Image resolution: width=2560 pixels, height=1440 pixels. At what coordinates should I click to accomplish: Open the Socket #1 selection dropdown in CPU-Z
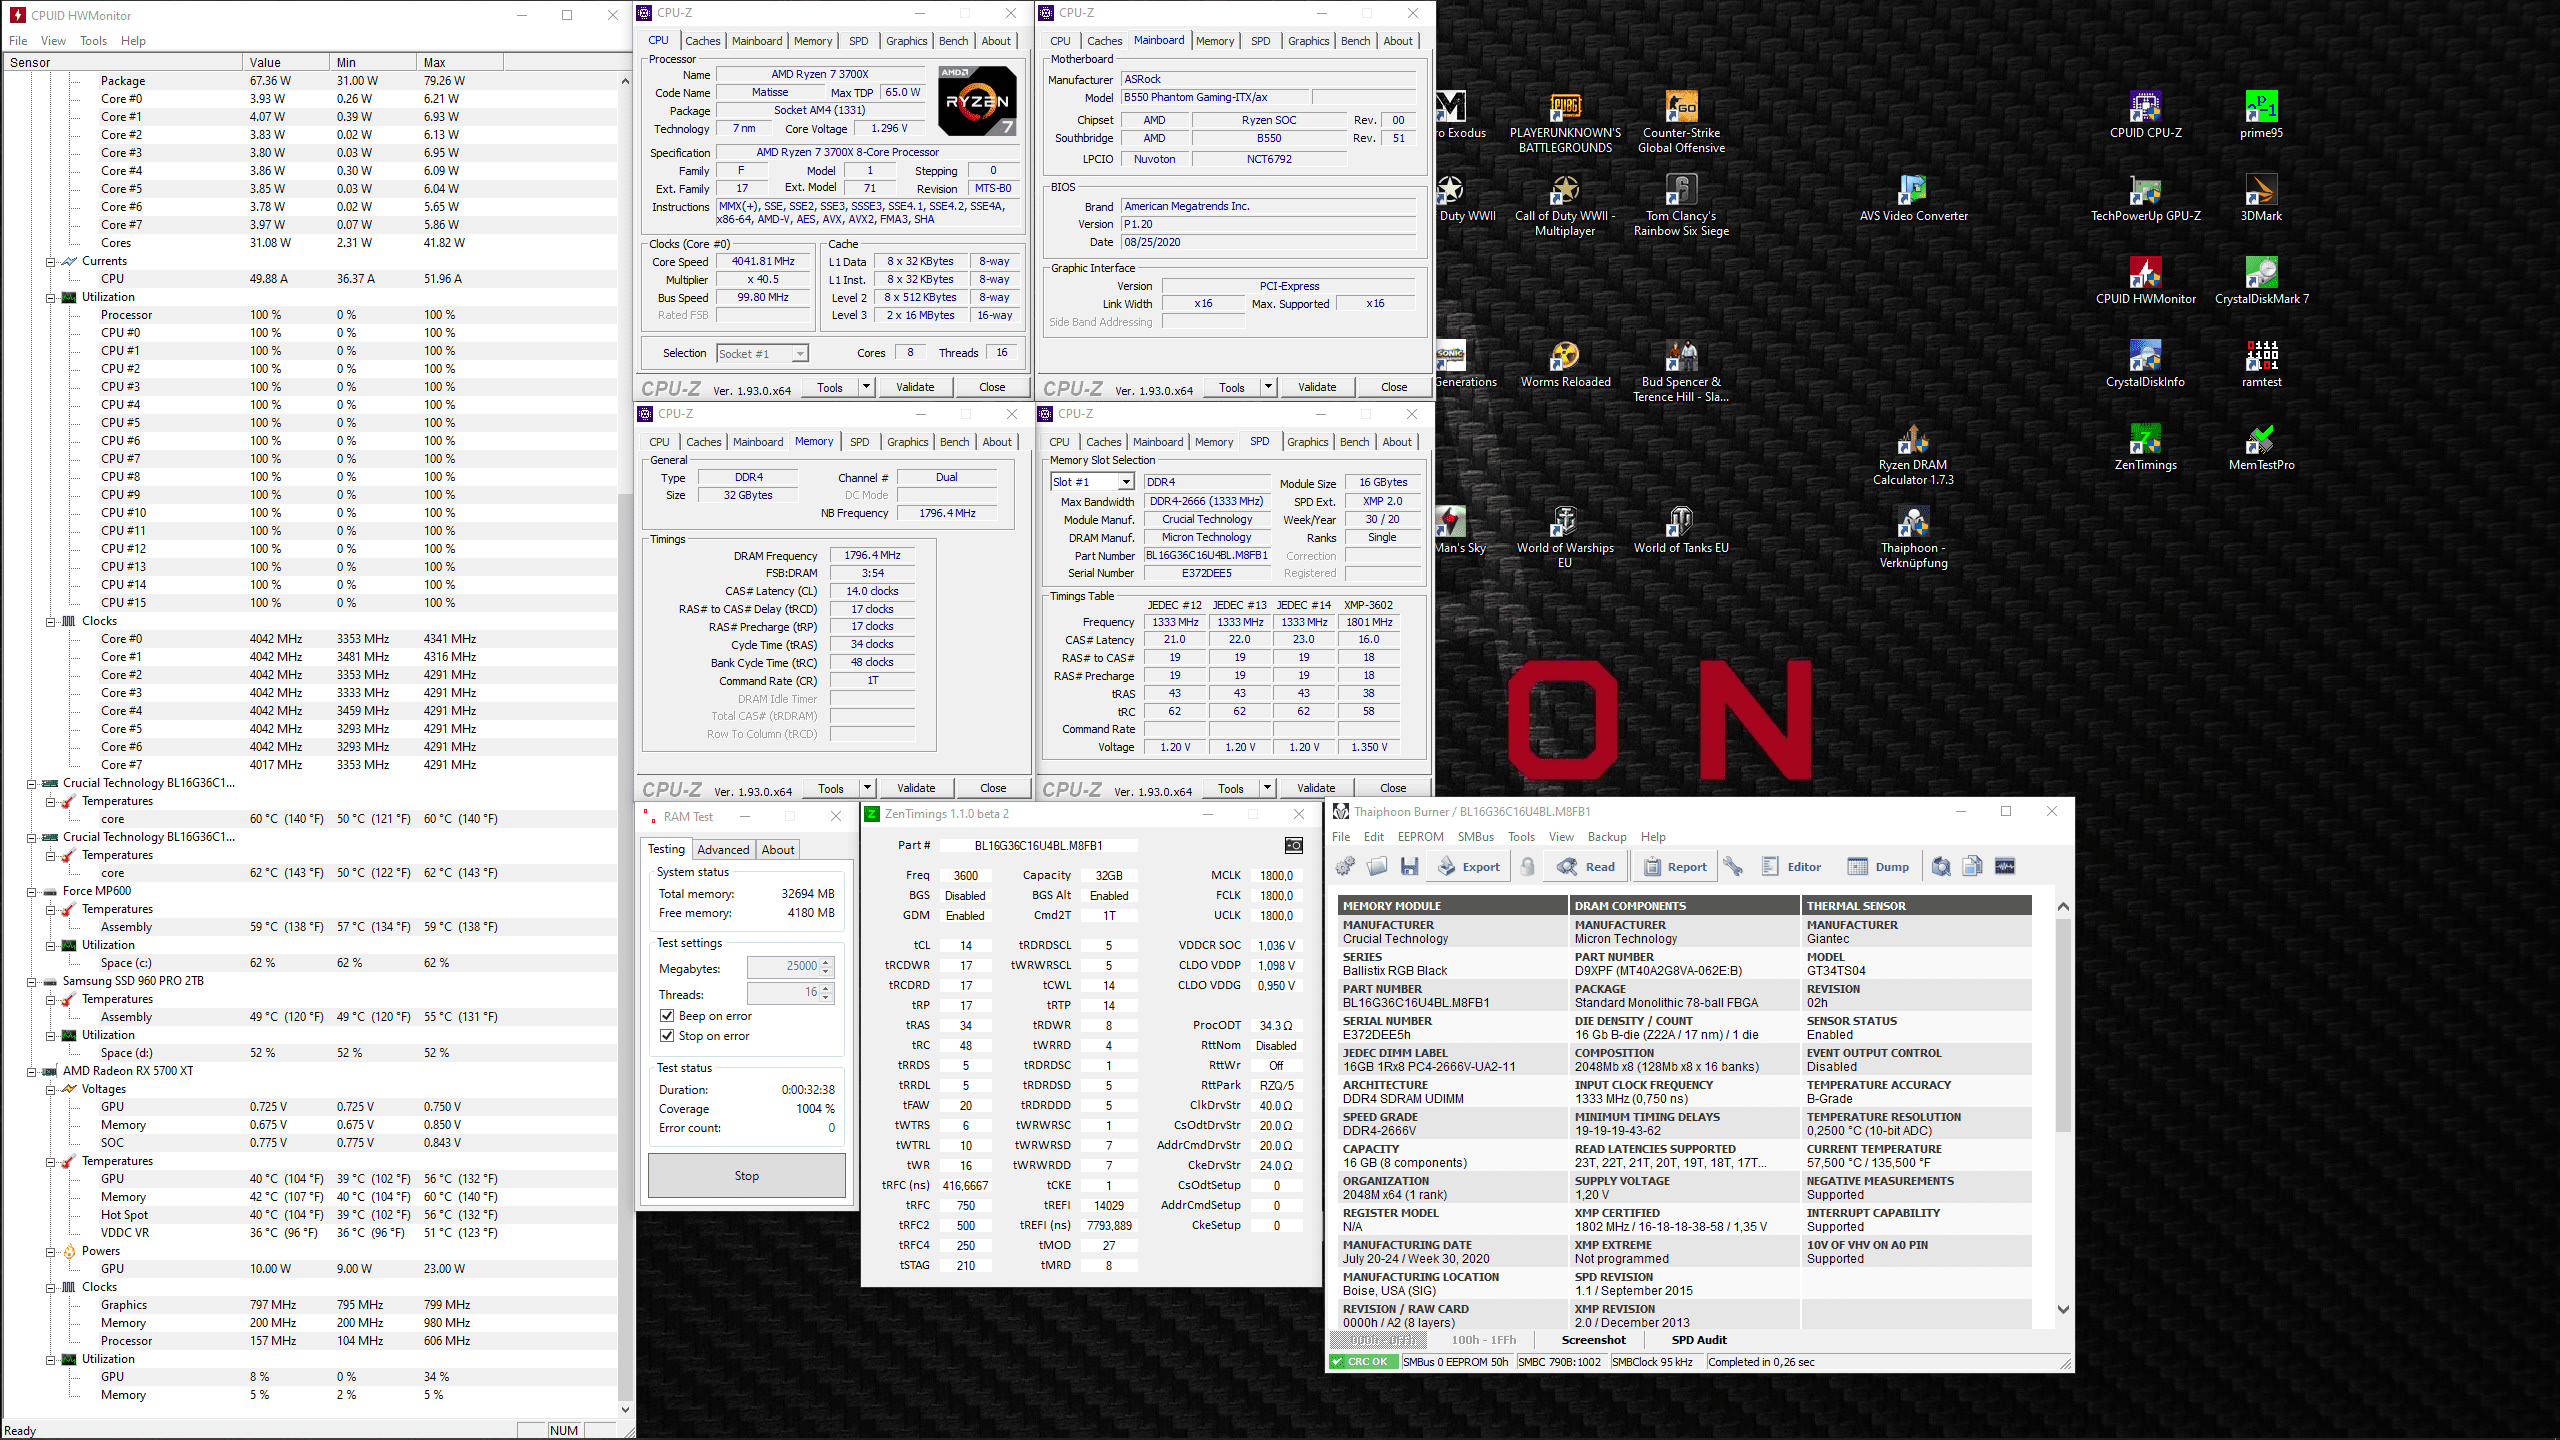click(799, 353)
